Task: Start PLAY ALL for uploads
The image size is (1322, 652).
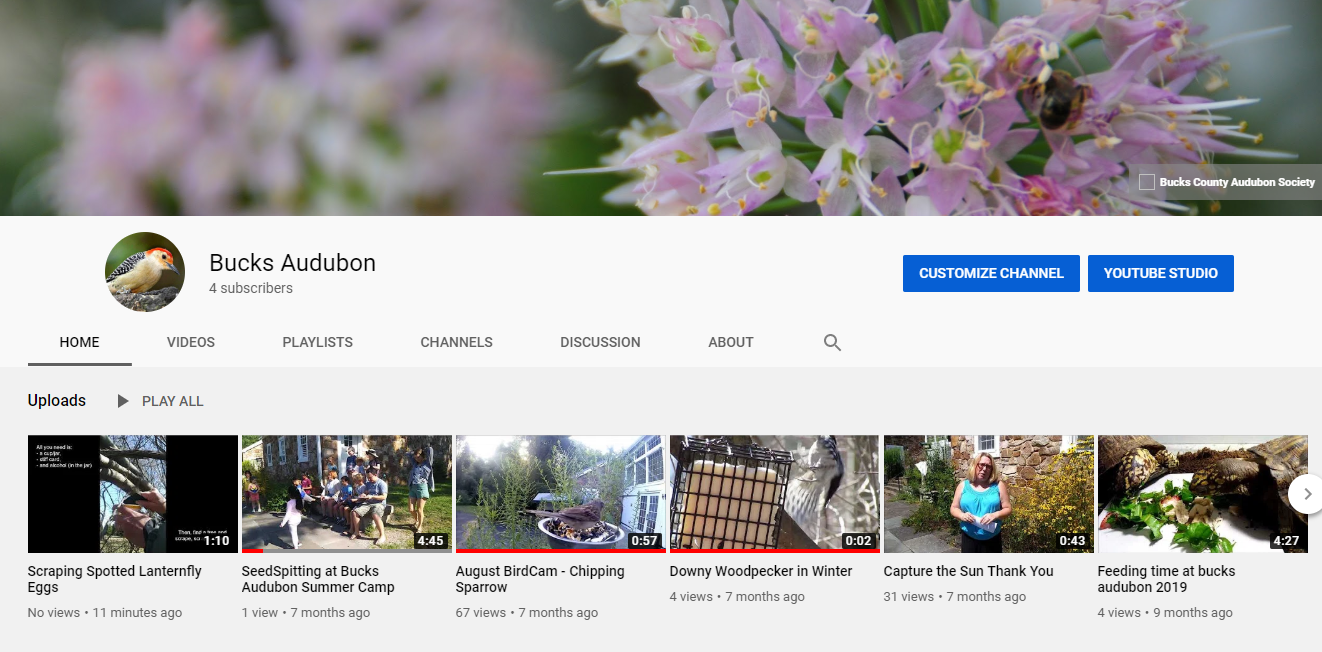Action: pos(160,401)
